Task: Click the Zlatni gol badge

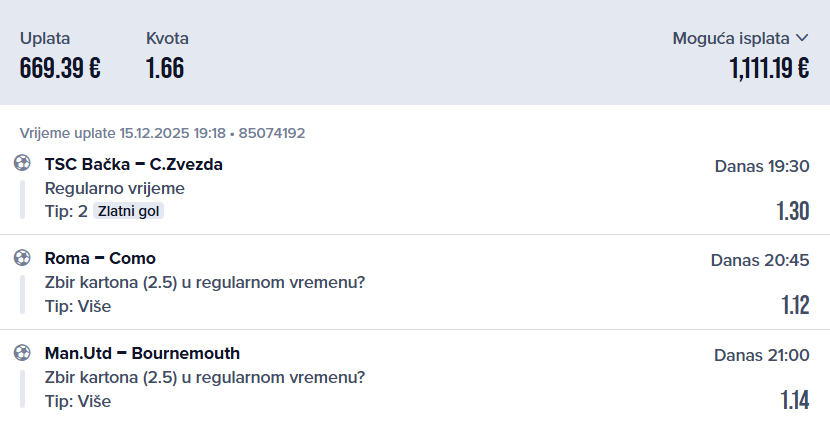Action: pos(128,211)
